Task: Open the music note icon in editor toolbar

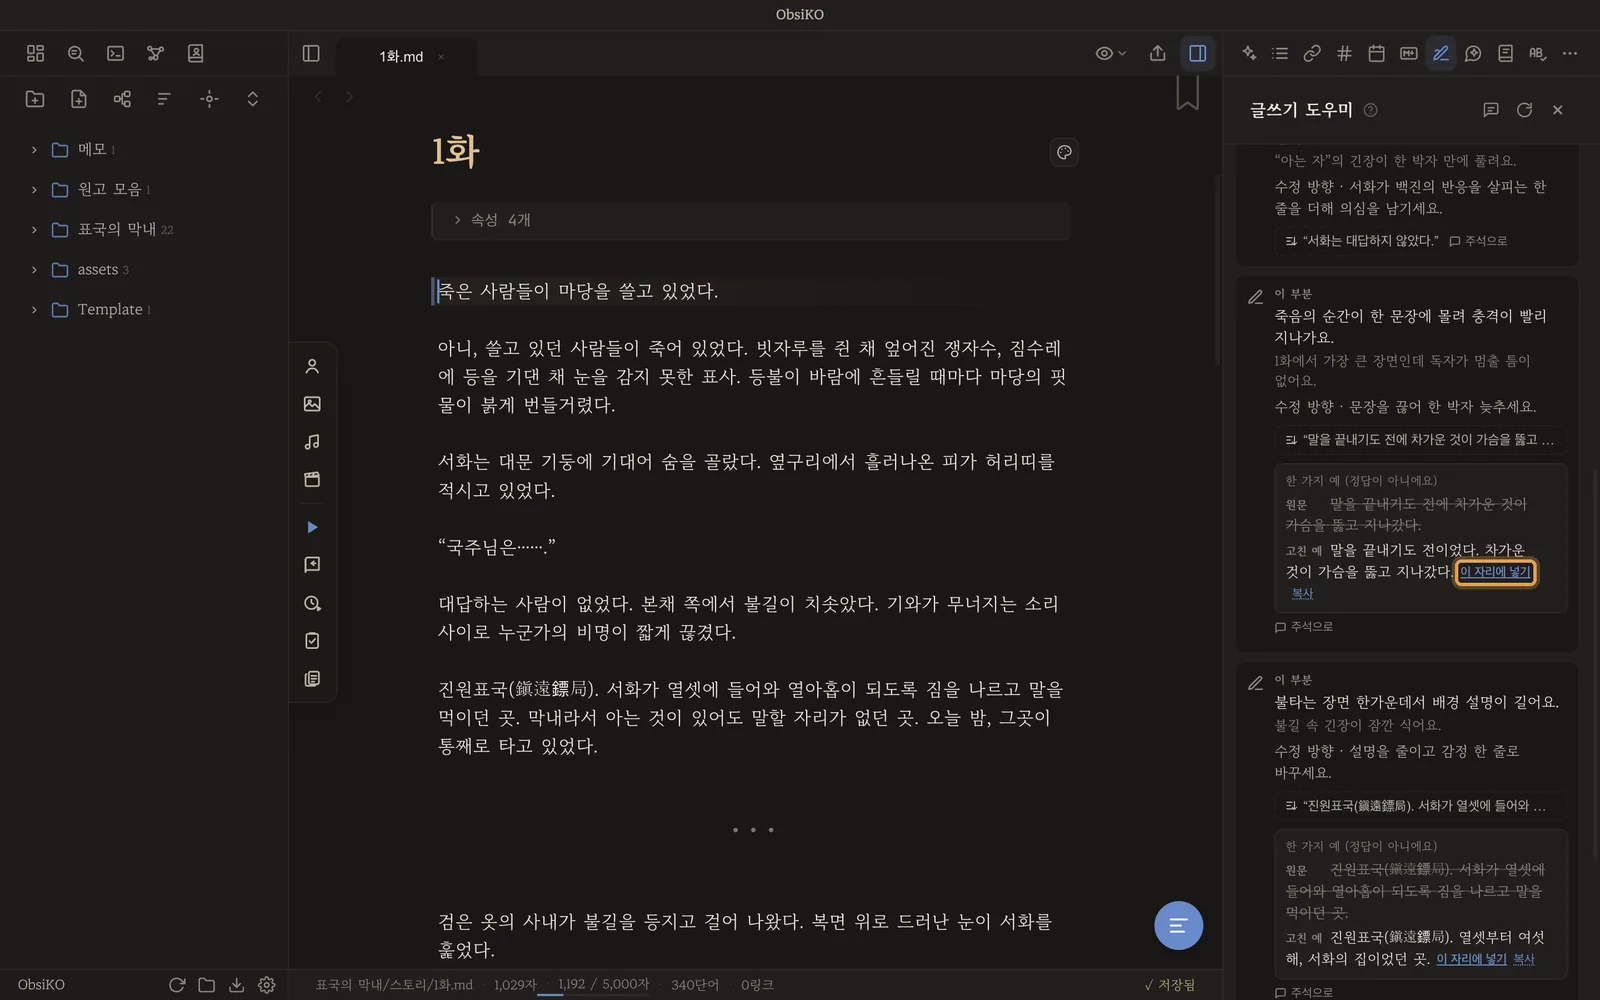Action: pos(312,442)
